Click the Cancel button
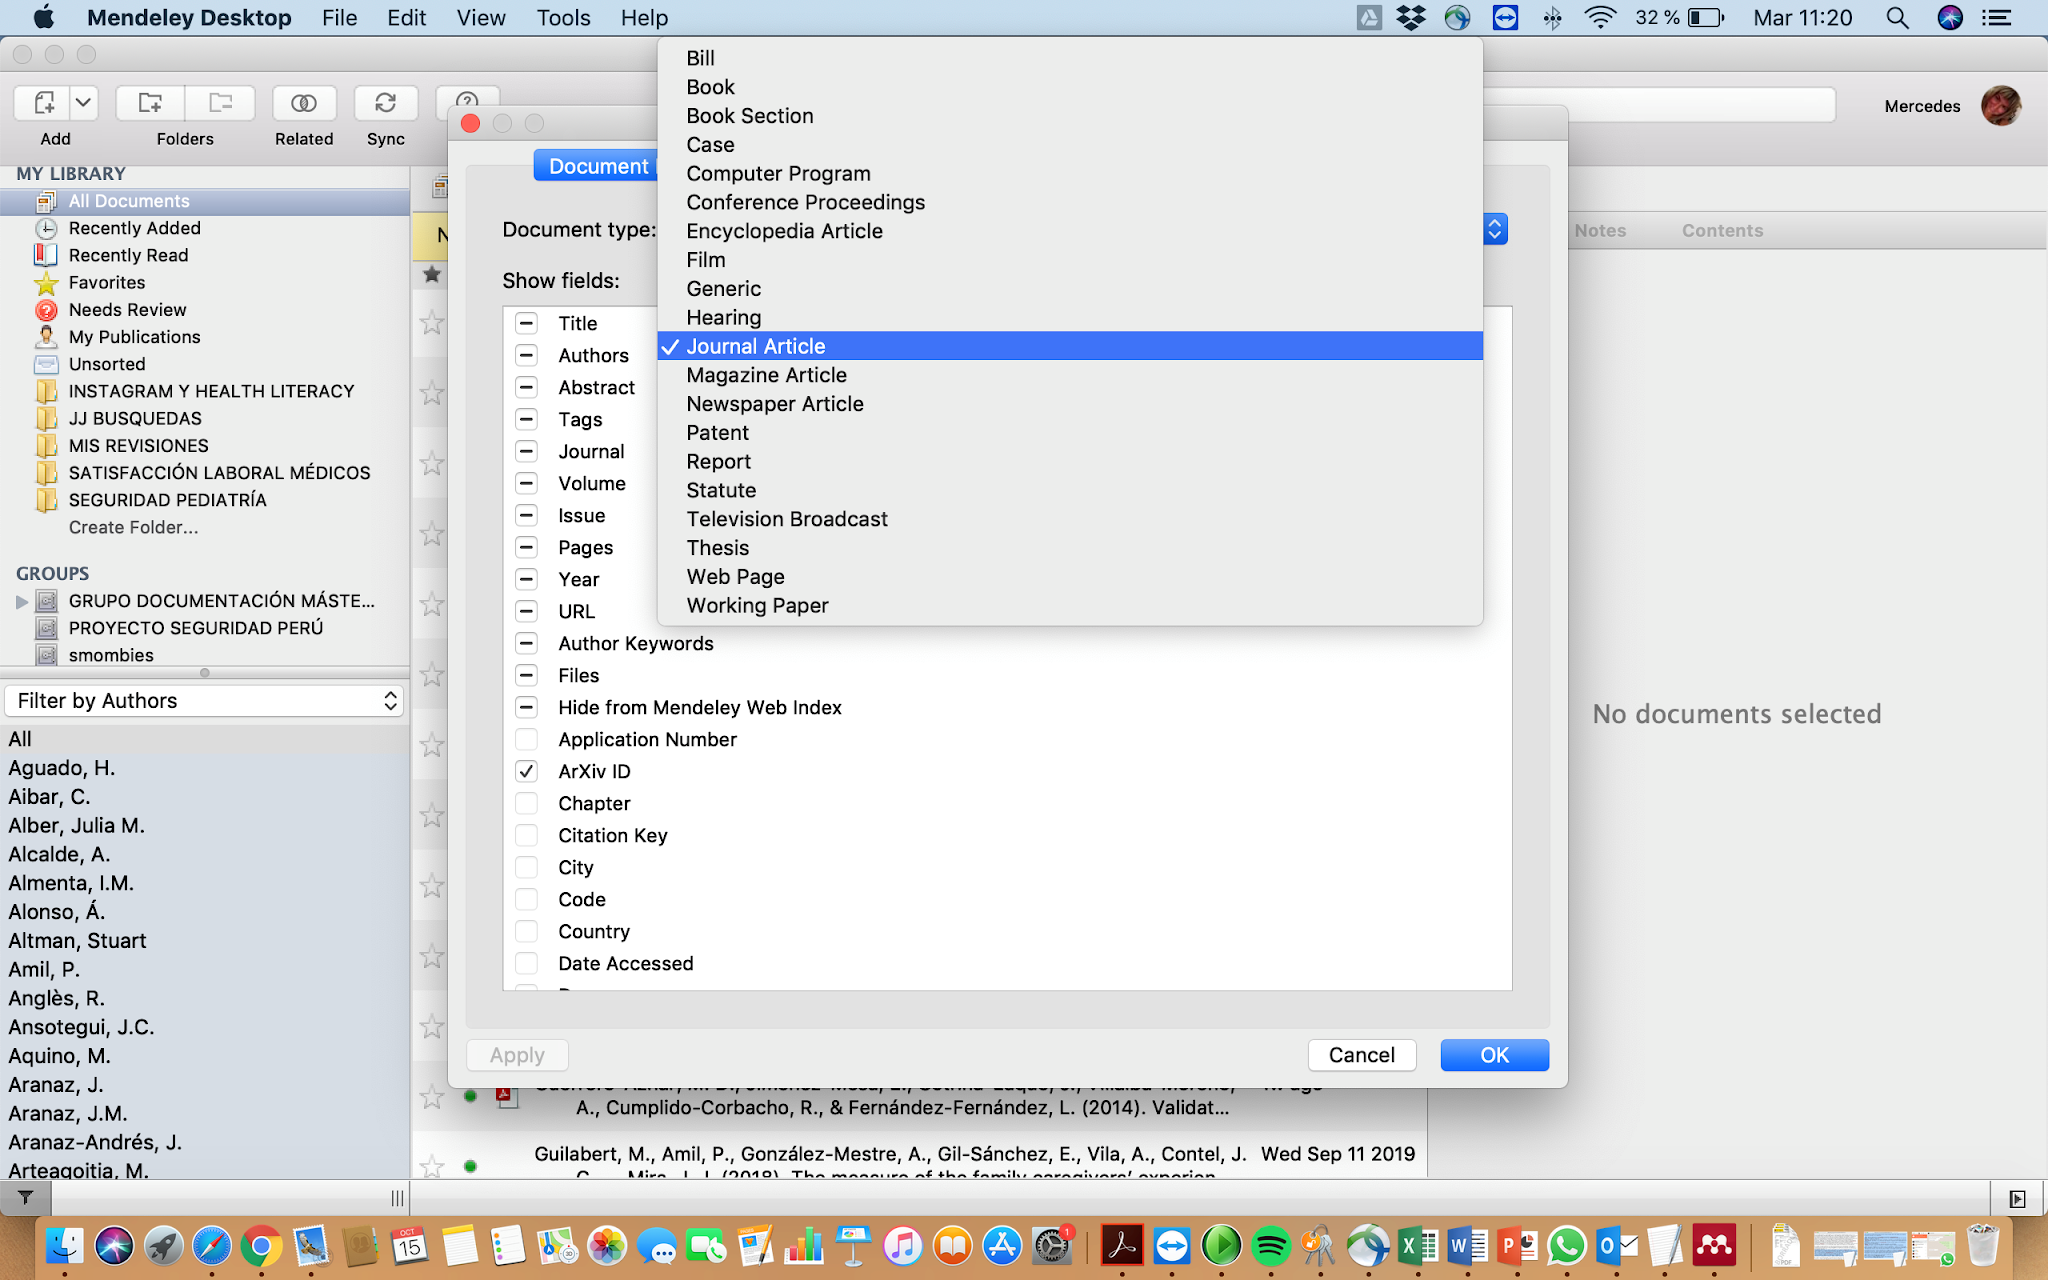This screenshot has height=1280, width=2048. (x=1361, y=1055)
